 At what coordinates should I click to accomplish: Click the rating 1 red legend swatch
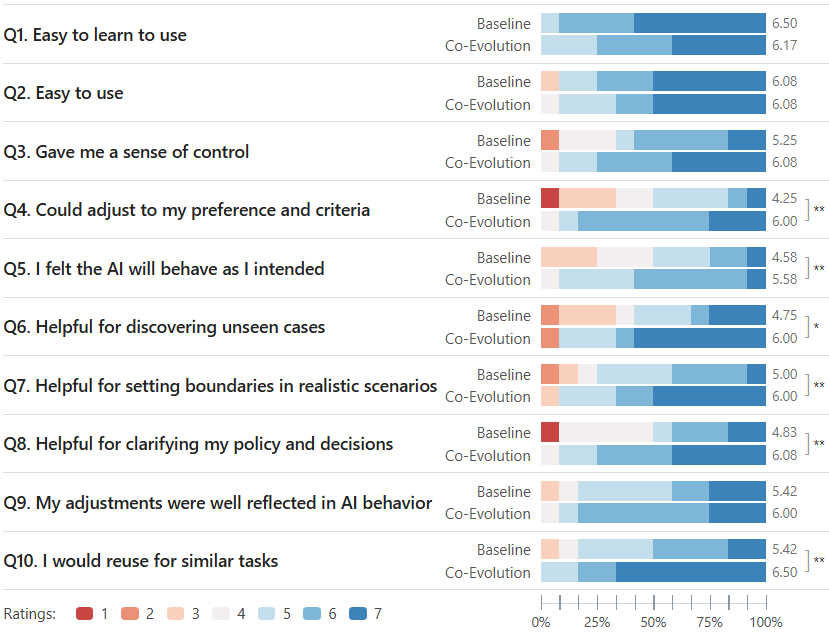[85, 614]
